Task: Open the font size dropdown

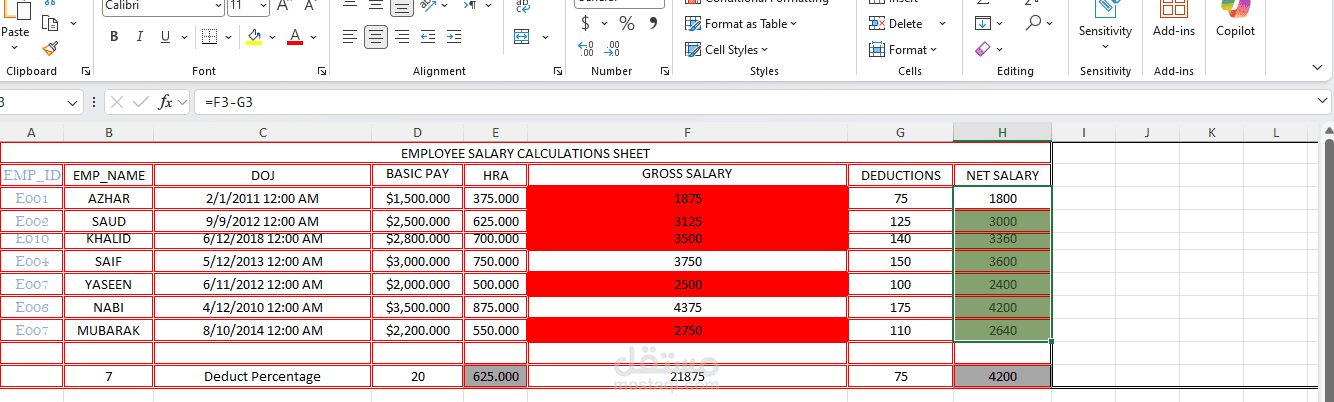Action: (x=263, y=5)
